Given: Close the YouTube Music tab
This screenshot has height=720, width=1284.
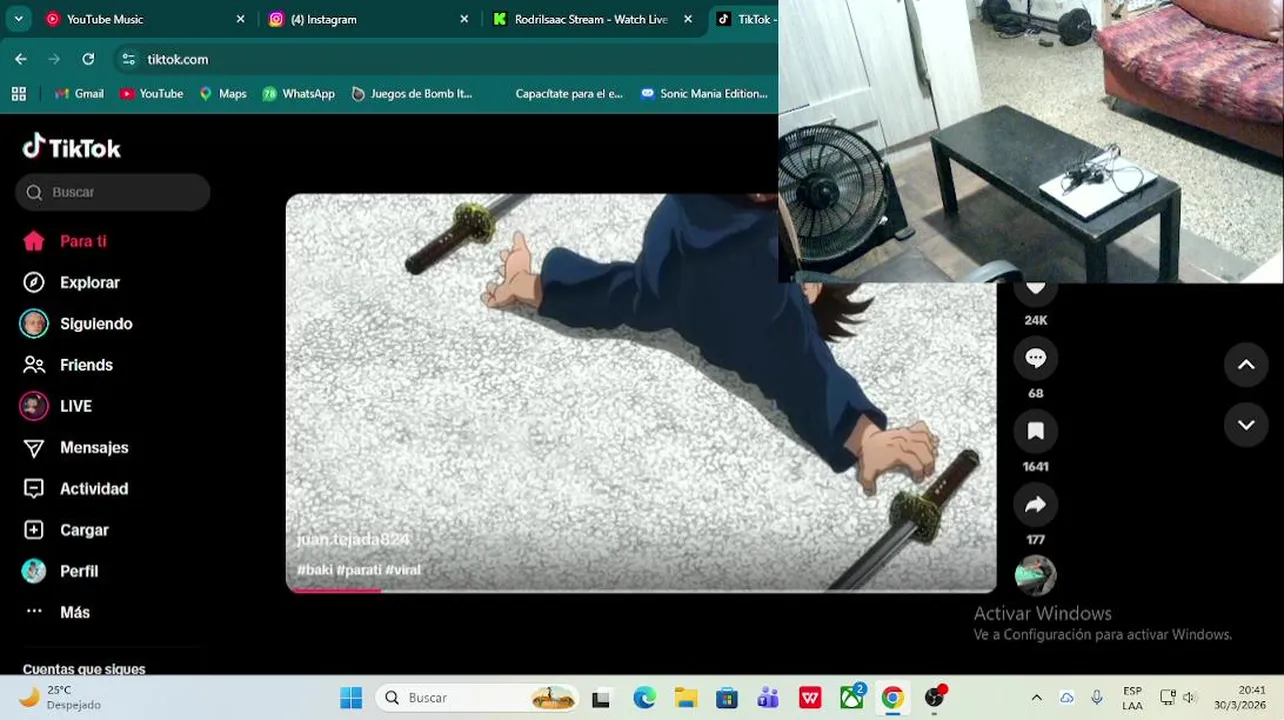Looking at the screenshot, I should tap(240, 19).
